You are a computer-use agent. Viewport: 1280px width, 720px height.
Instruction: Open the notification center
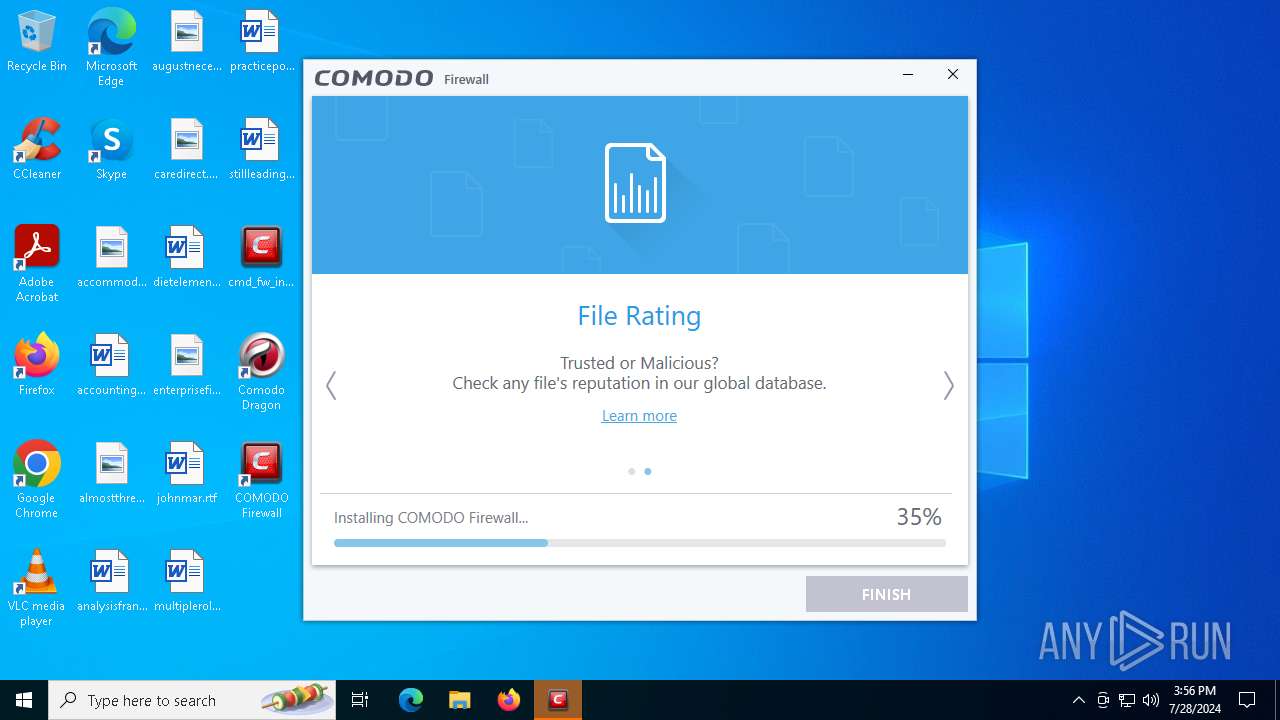1247,700
